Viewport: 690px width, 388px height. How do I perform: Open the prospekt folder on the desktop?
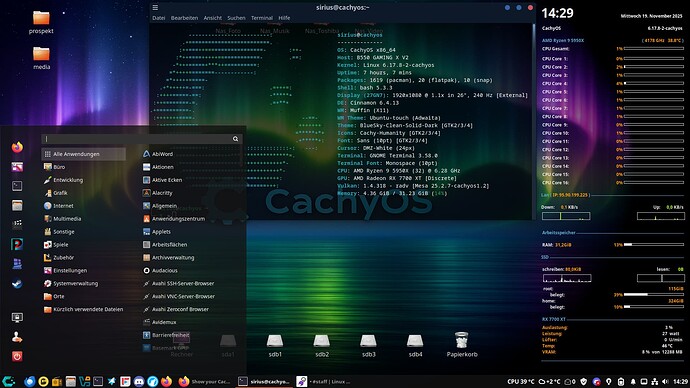[x=41, y=22]
